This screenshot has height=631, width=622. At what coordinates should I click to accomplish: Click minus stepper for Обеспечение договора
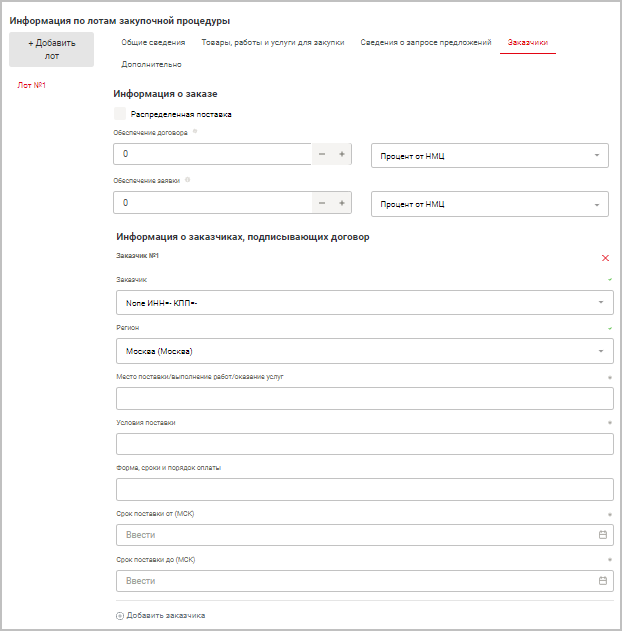pyautogui.click(x=322, y=154)
